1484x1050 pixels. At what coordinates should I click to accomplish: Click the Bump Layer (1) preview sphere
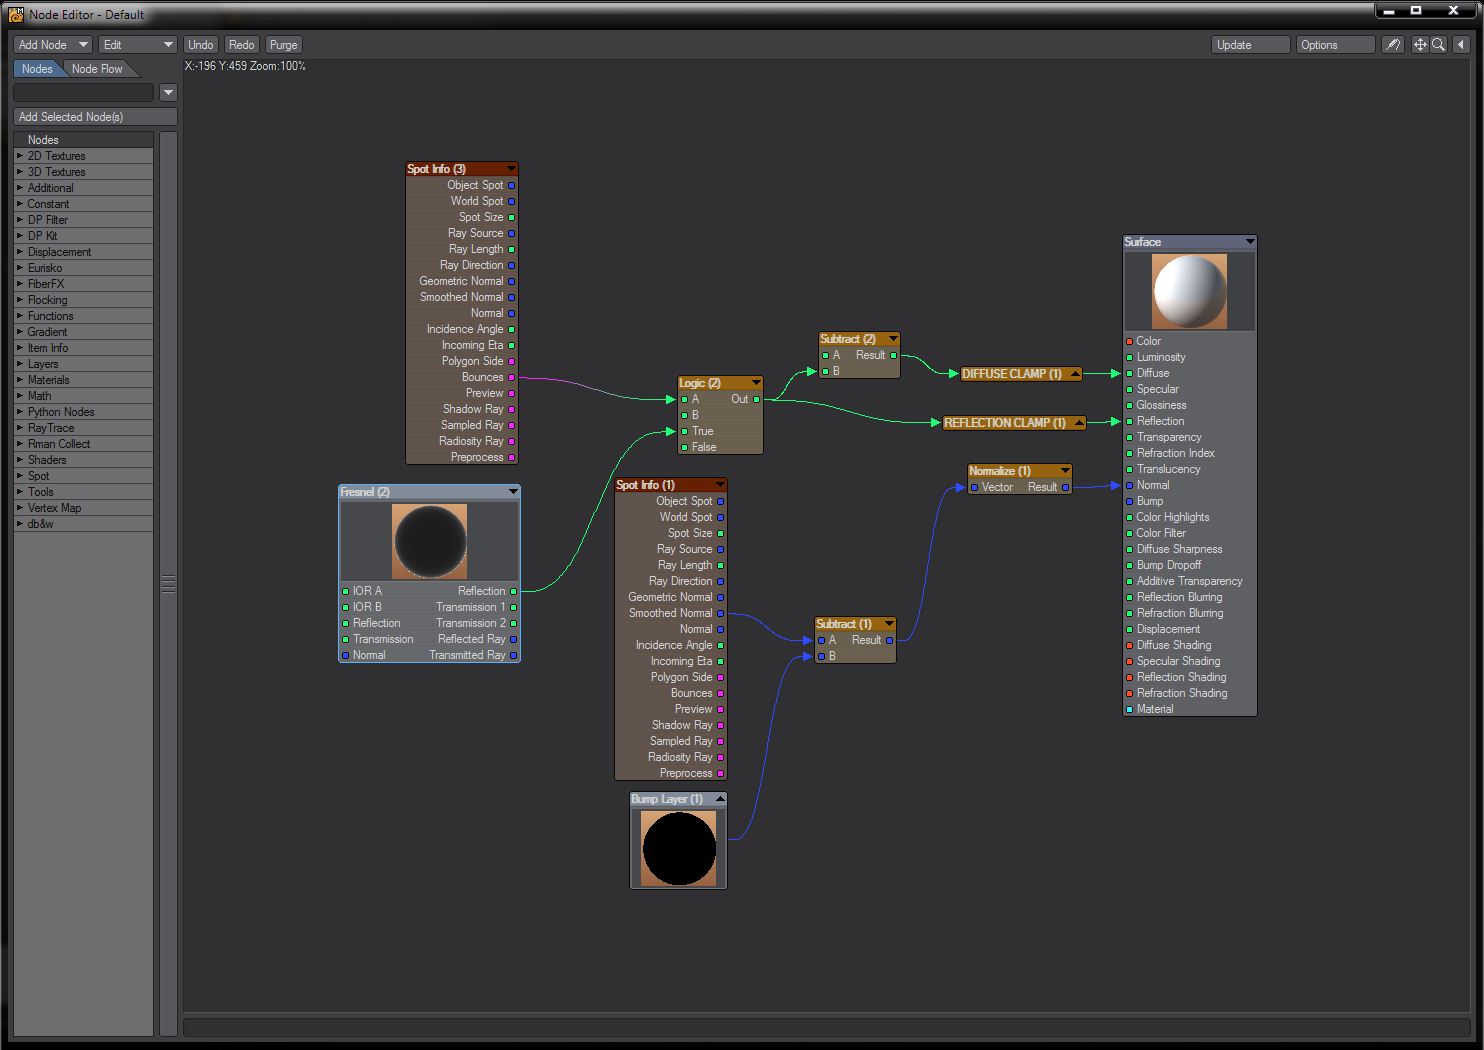[x=678, y=848]
